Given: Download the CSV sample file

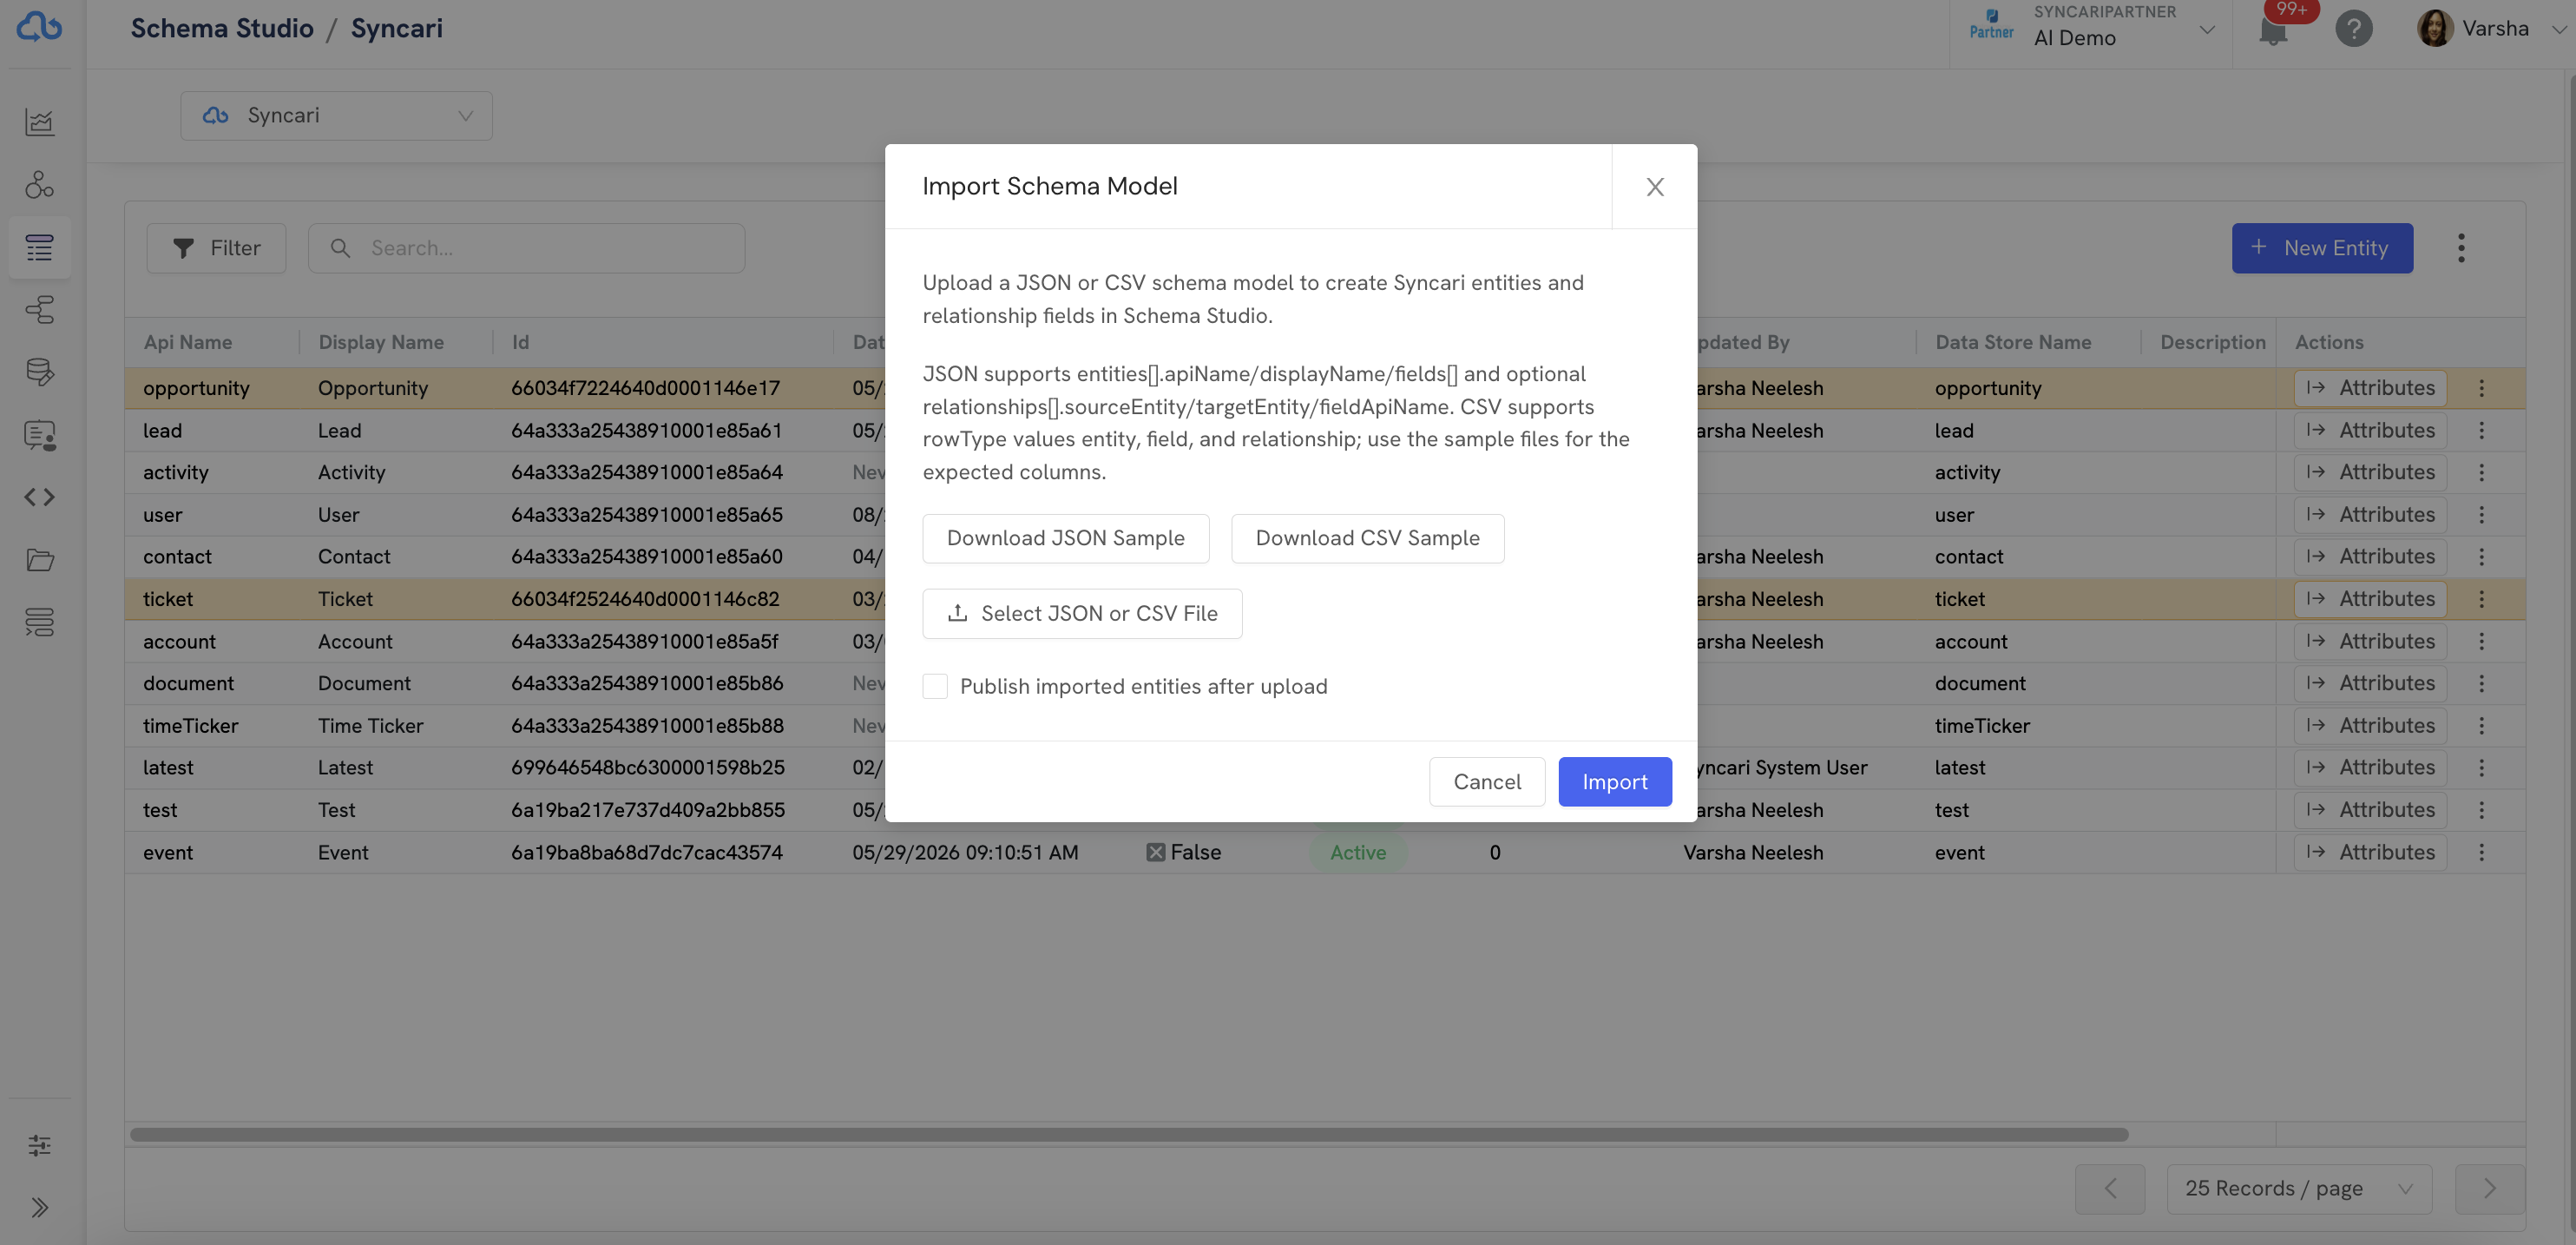Looking at the screenshot, I should pos(1368,539).
